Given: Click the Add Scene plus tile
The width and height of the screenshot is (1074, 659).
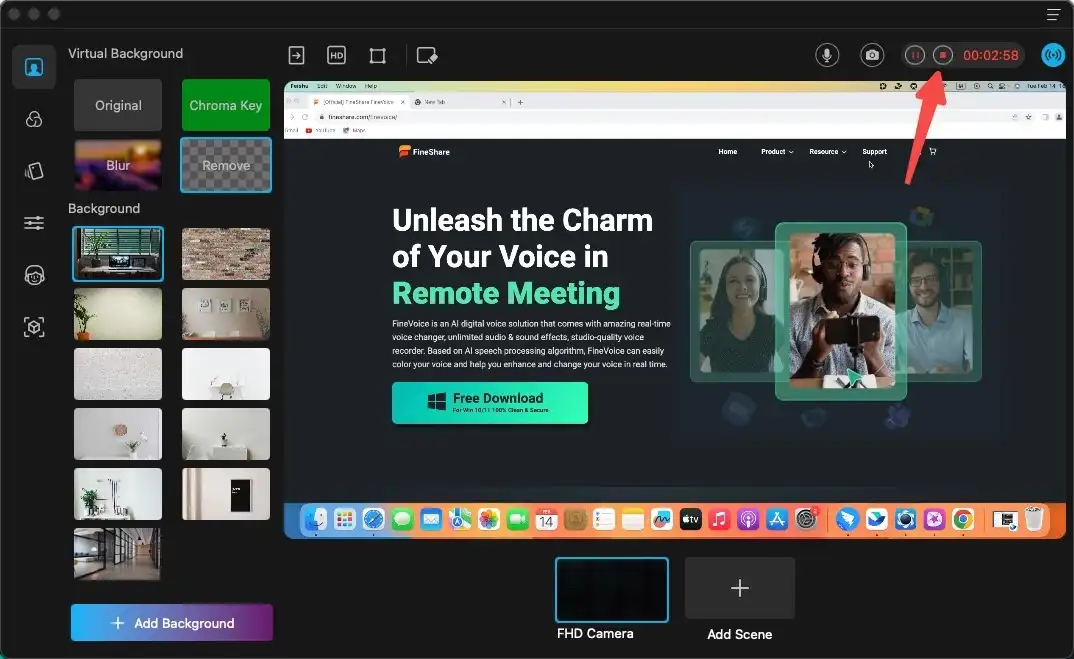Looking at the screenshot, I should coord(740,588).
